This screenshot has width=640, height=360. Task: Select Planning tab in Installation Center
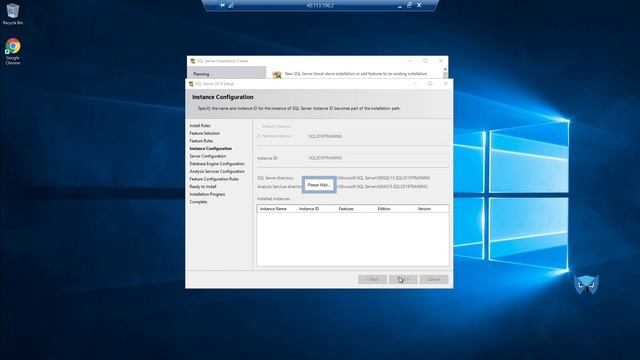(227, 74)
